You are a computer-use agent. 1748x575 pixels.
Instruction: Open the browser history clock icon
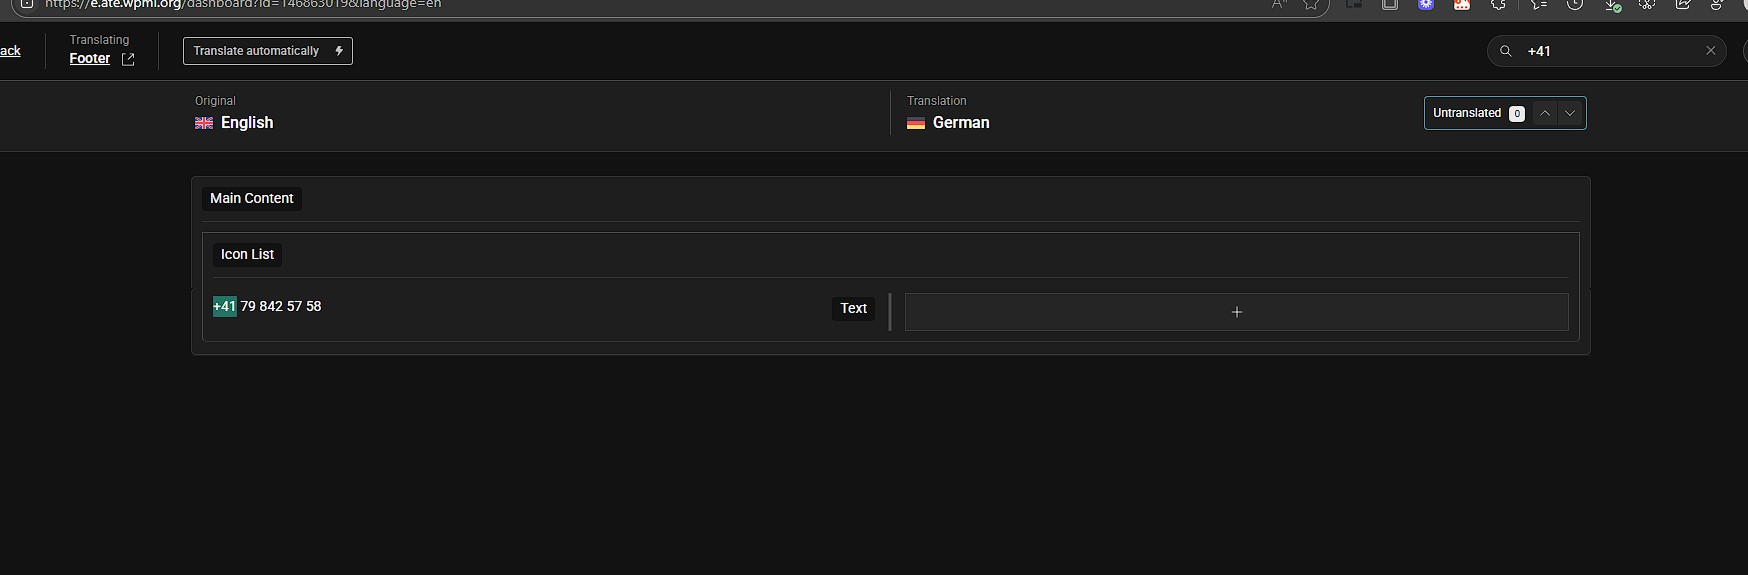1575,4
